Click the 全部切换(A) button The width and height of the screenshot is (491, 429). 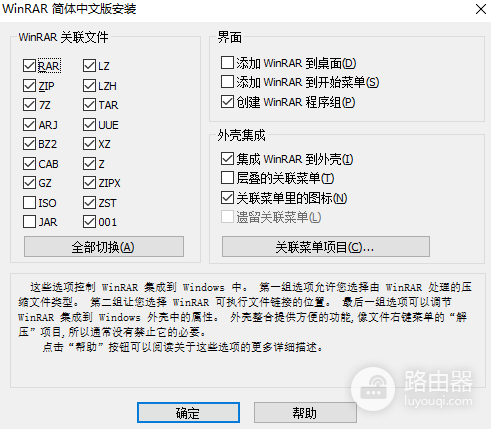[104, 247]
